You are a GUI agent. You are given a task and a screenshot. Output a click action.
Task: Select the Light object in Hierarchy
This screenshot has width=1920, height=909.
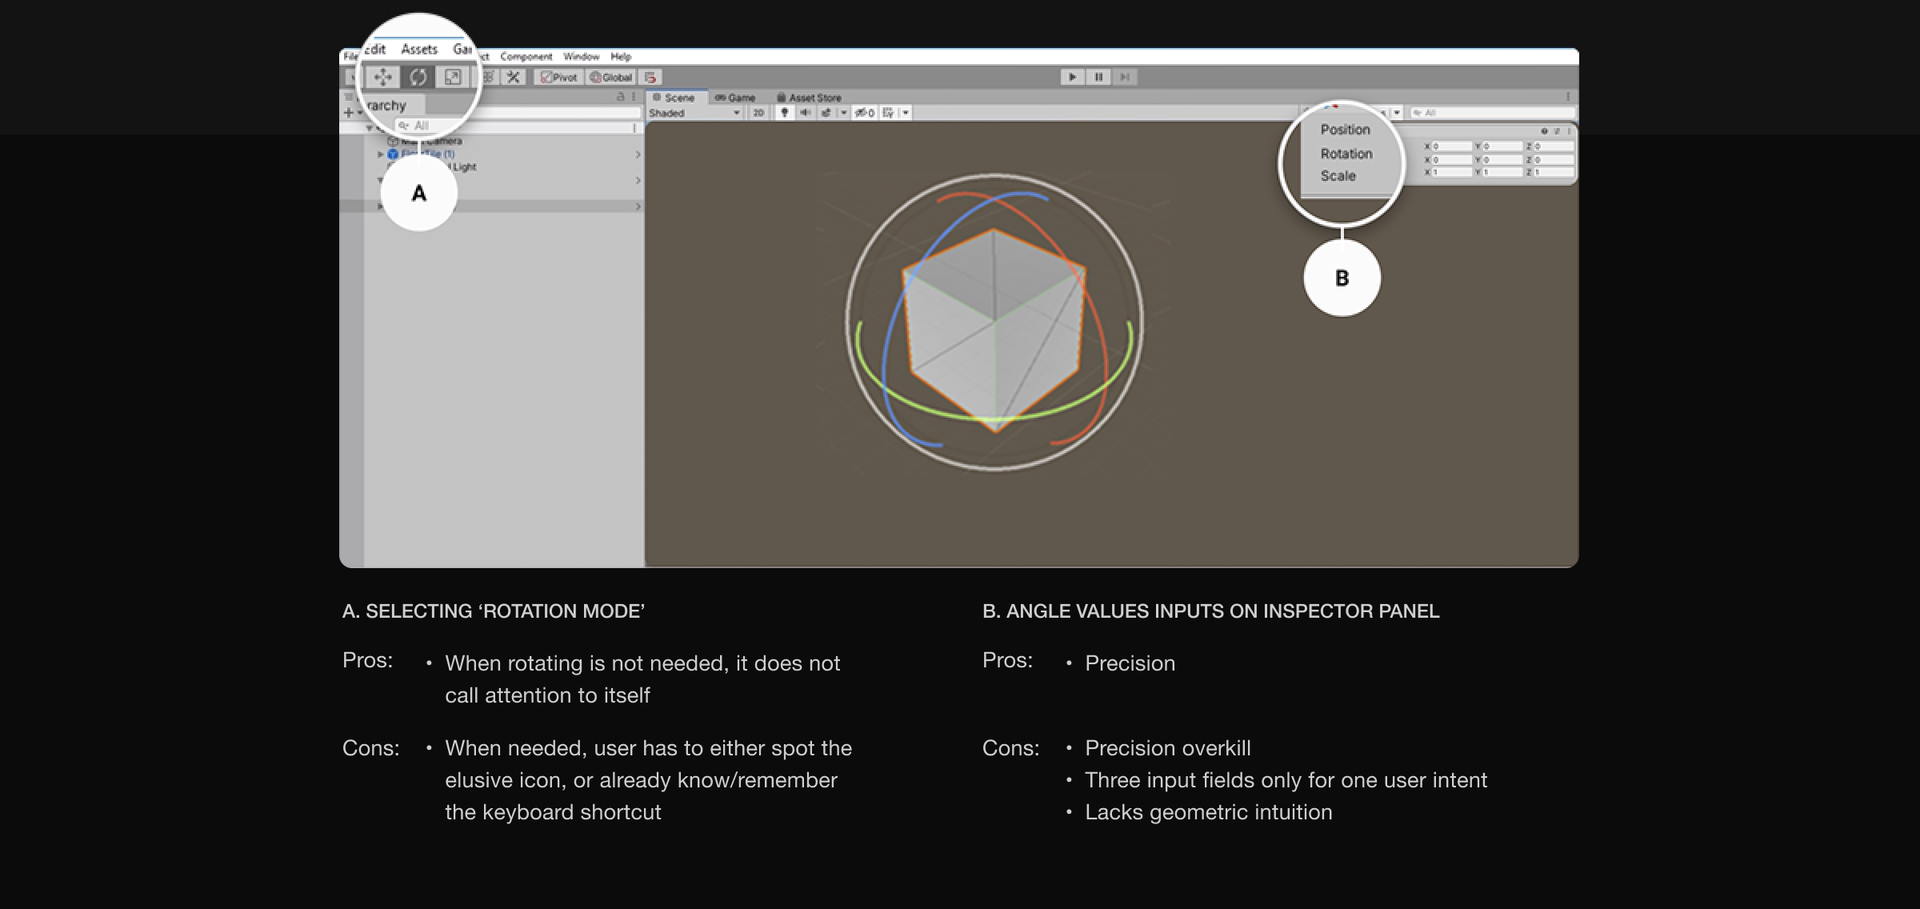(x=462, y=167)
